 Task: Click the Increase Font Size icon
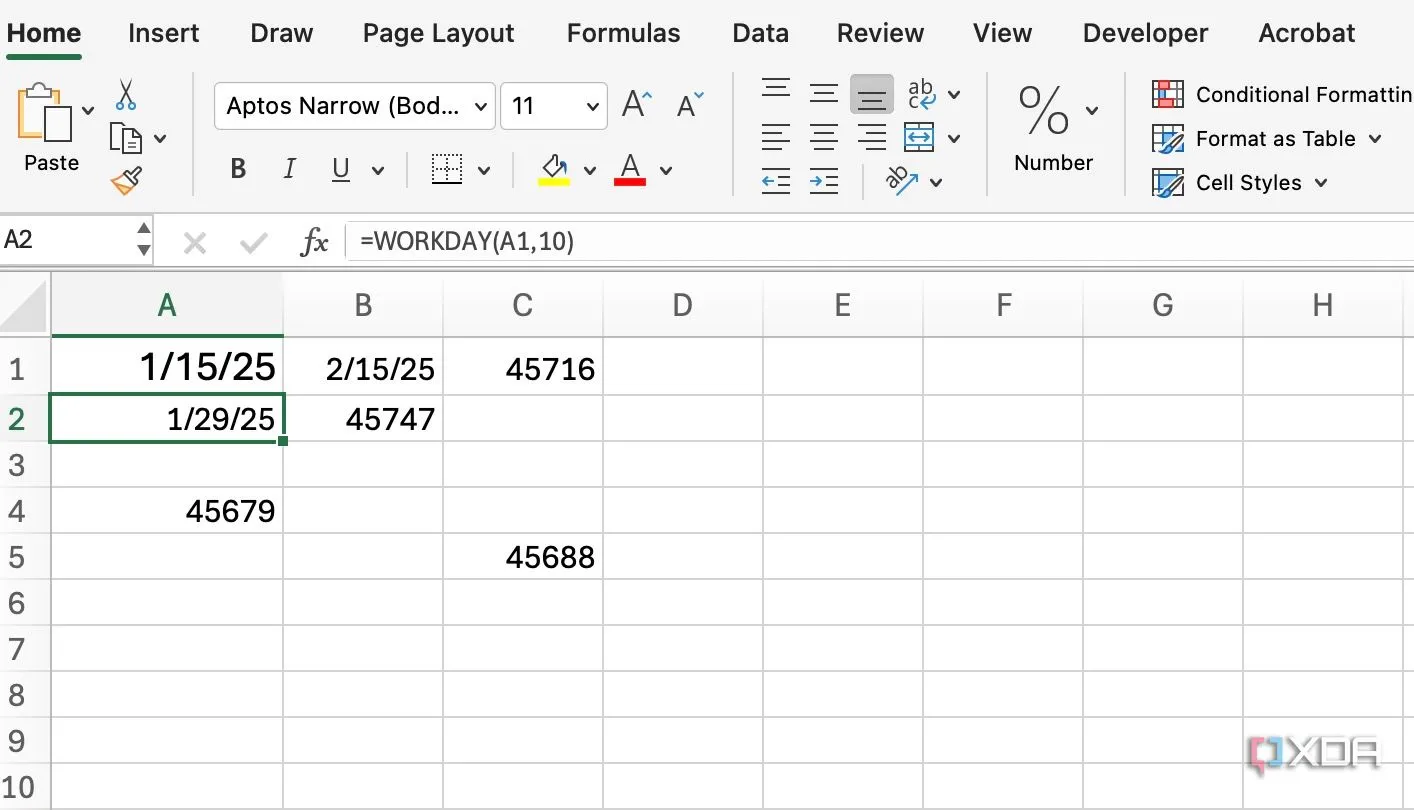pyautogui.click(x=636, y=105)
